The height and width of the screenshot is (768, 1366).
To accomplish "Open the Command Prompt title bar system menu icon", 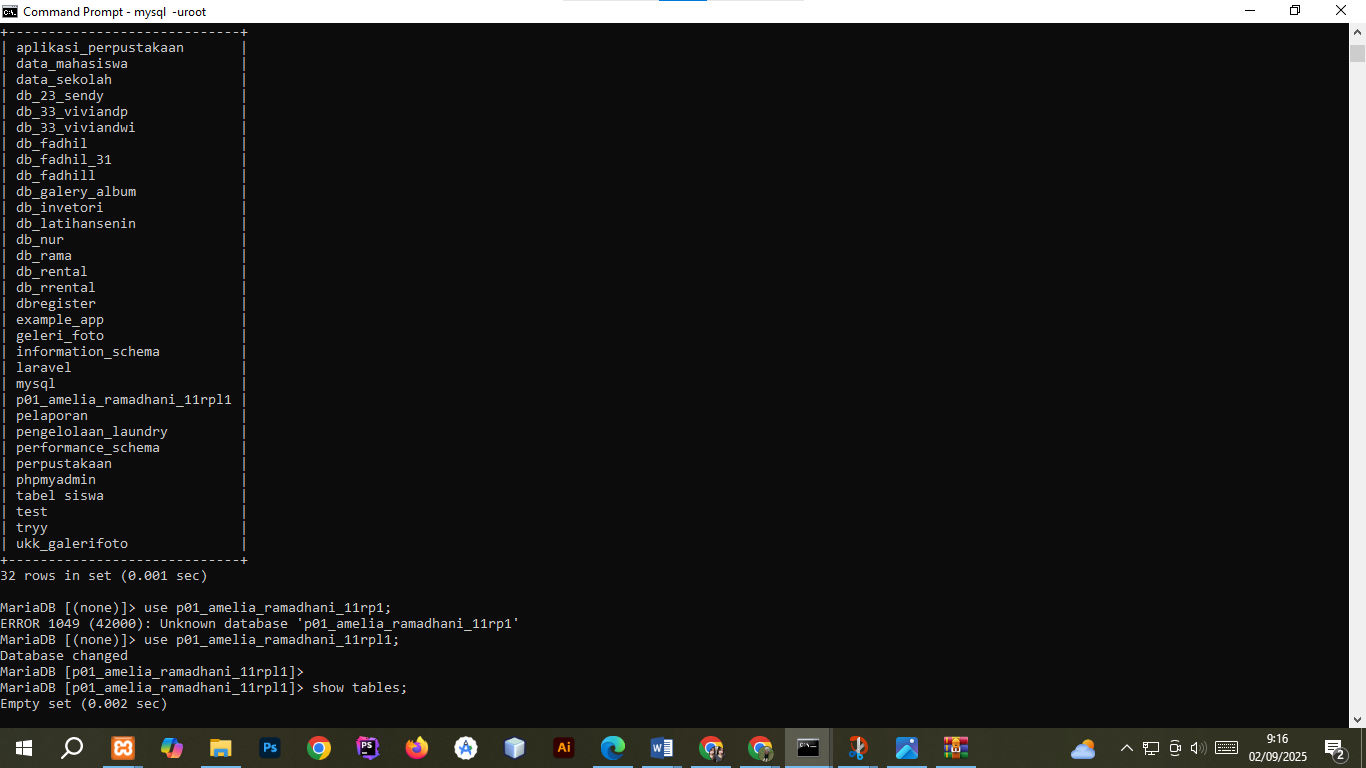I will [10, 11].
